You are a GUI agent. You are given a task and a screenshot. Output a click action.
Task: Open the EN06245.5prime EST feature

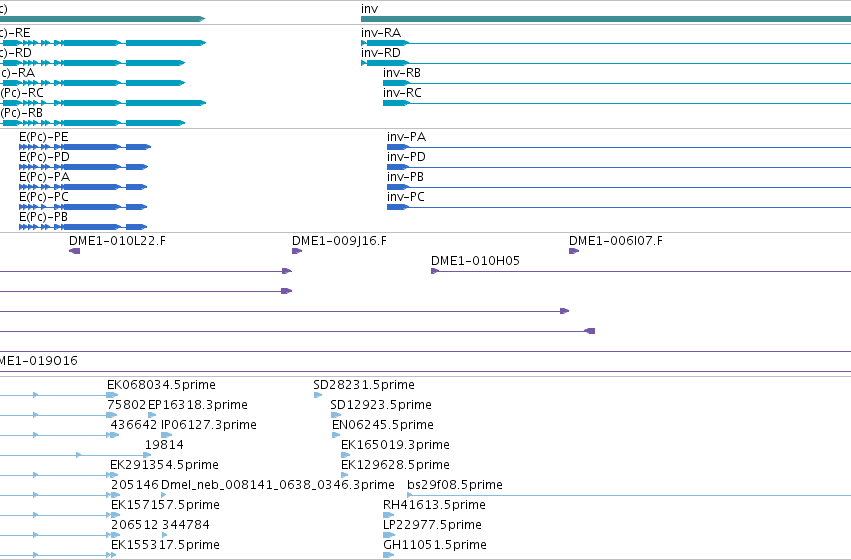(x=336, y=435)
